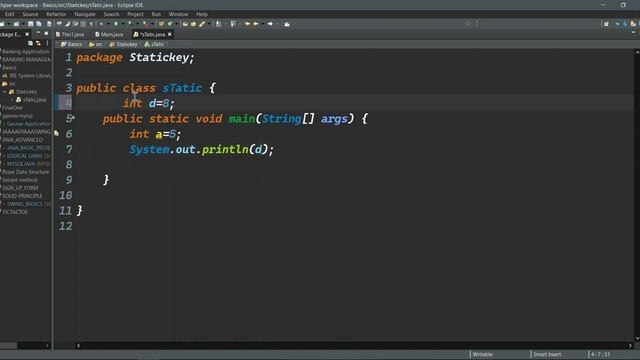The image size is (640, 360).
Task: Start debugging with the Debug toolbar icon
Action: (x=101, y=24)
